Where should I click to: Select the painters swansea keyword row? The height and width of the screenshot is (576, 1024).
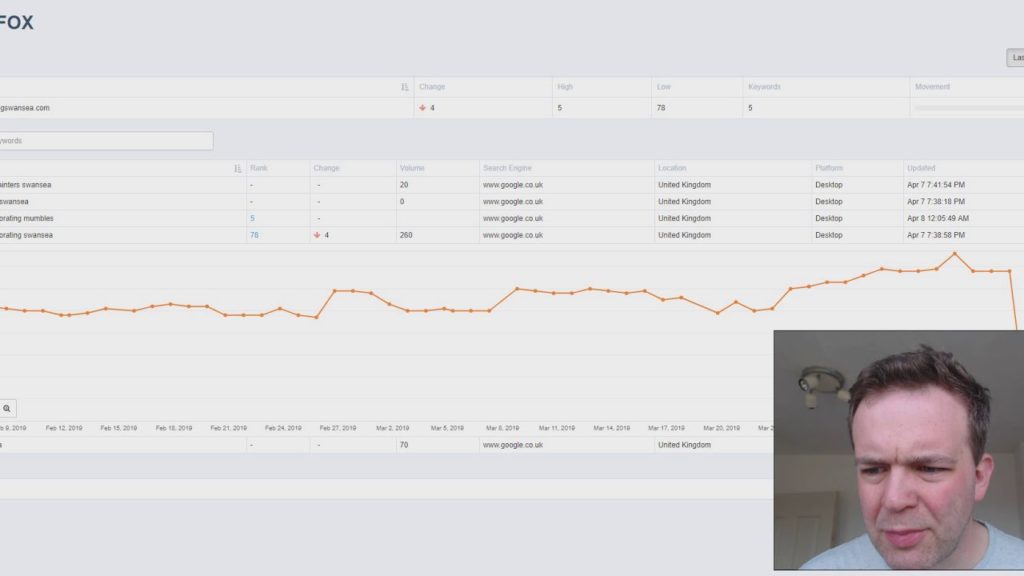point(512,185)
